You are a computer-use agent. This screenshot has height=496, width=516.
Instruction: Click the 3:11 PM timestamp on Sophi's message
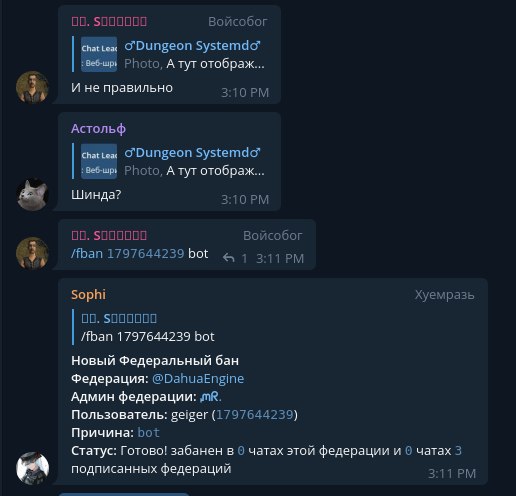(x=452, y=473)
